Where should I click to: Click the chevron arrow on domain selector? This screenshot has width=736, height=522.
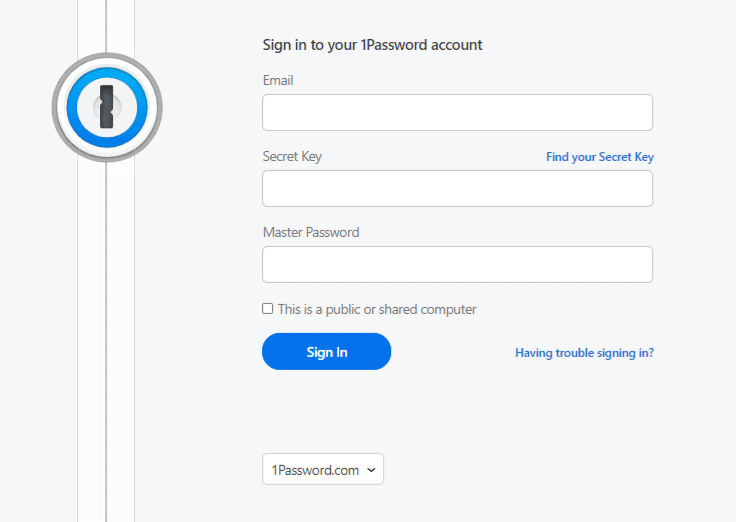tap(371, 469)
